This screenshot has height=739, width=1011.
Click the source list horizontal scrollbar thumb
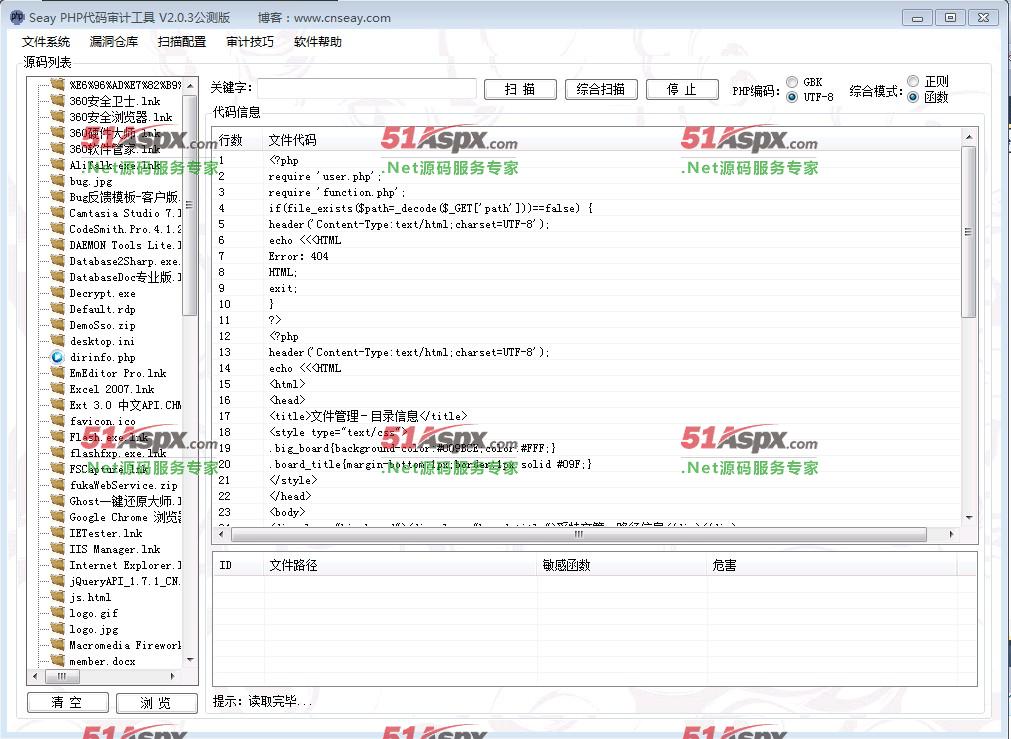pos(62,676)
